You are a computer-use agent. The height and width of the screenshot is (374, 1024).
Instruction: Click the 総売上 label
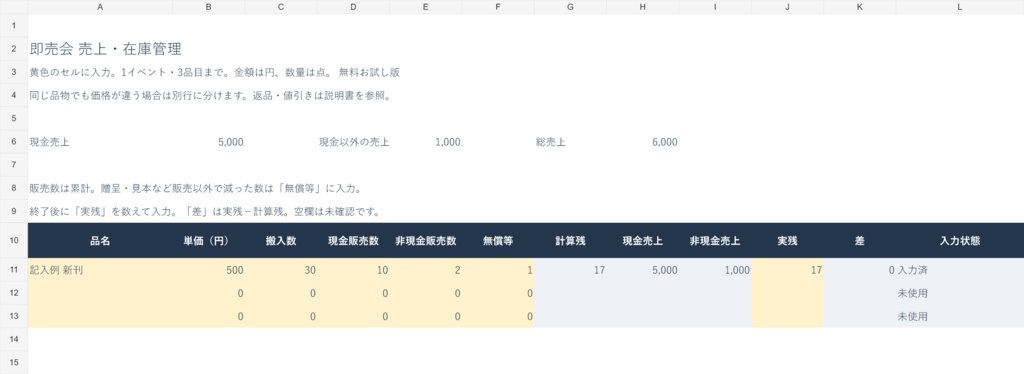(551, 142)
